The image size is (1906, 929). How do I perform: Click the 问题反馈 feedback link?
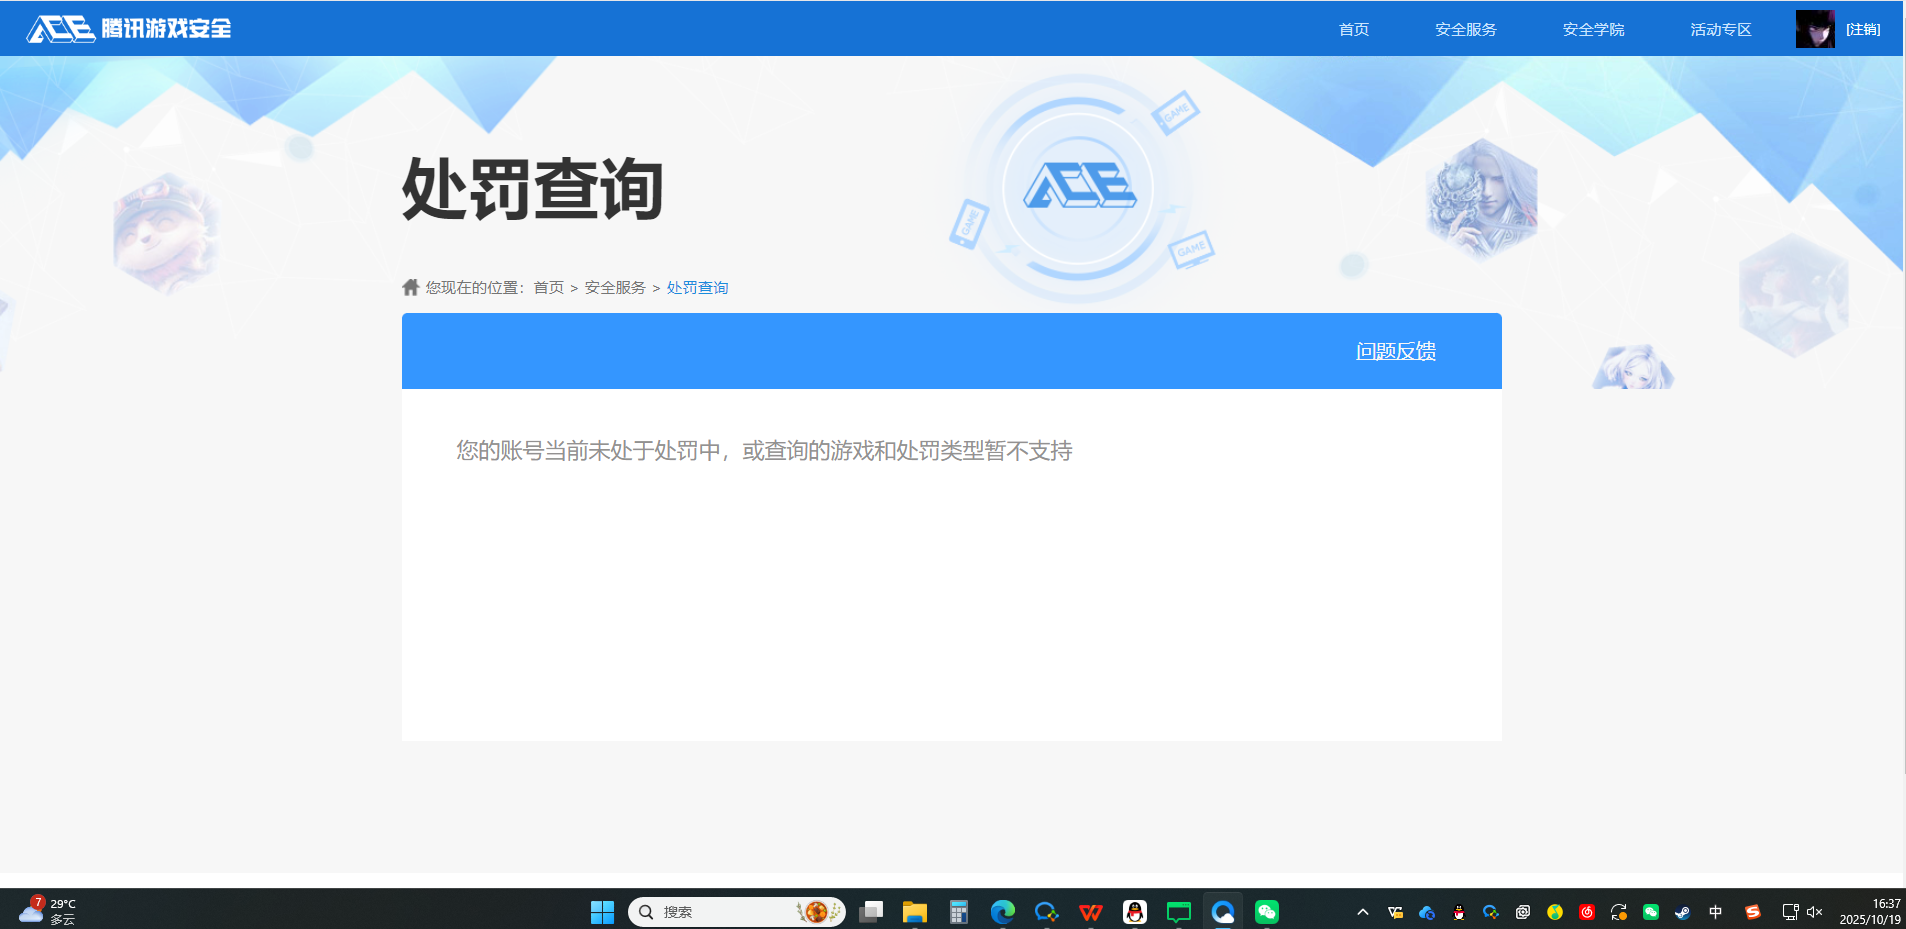tap(1395, 351)
